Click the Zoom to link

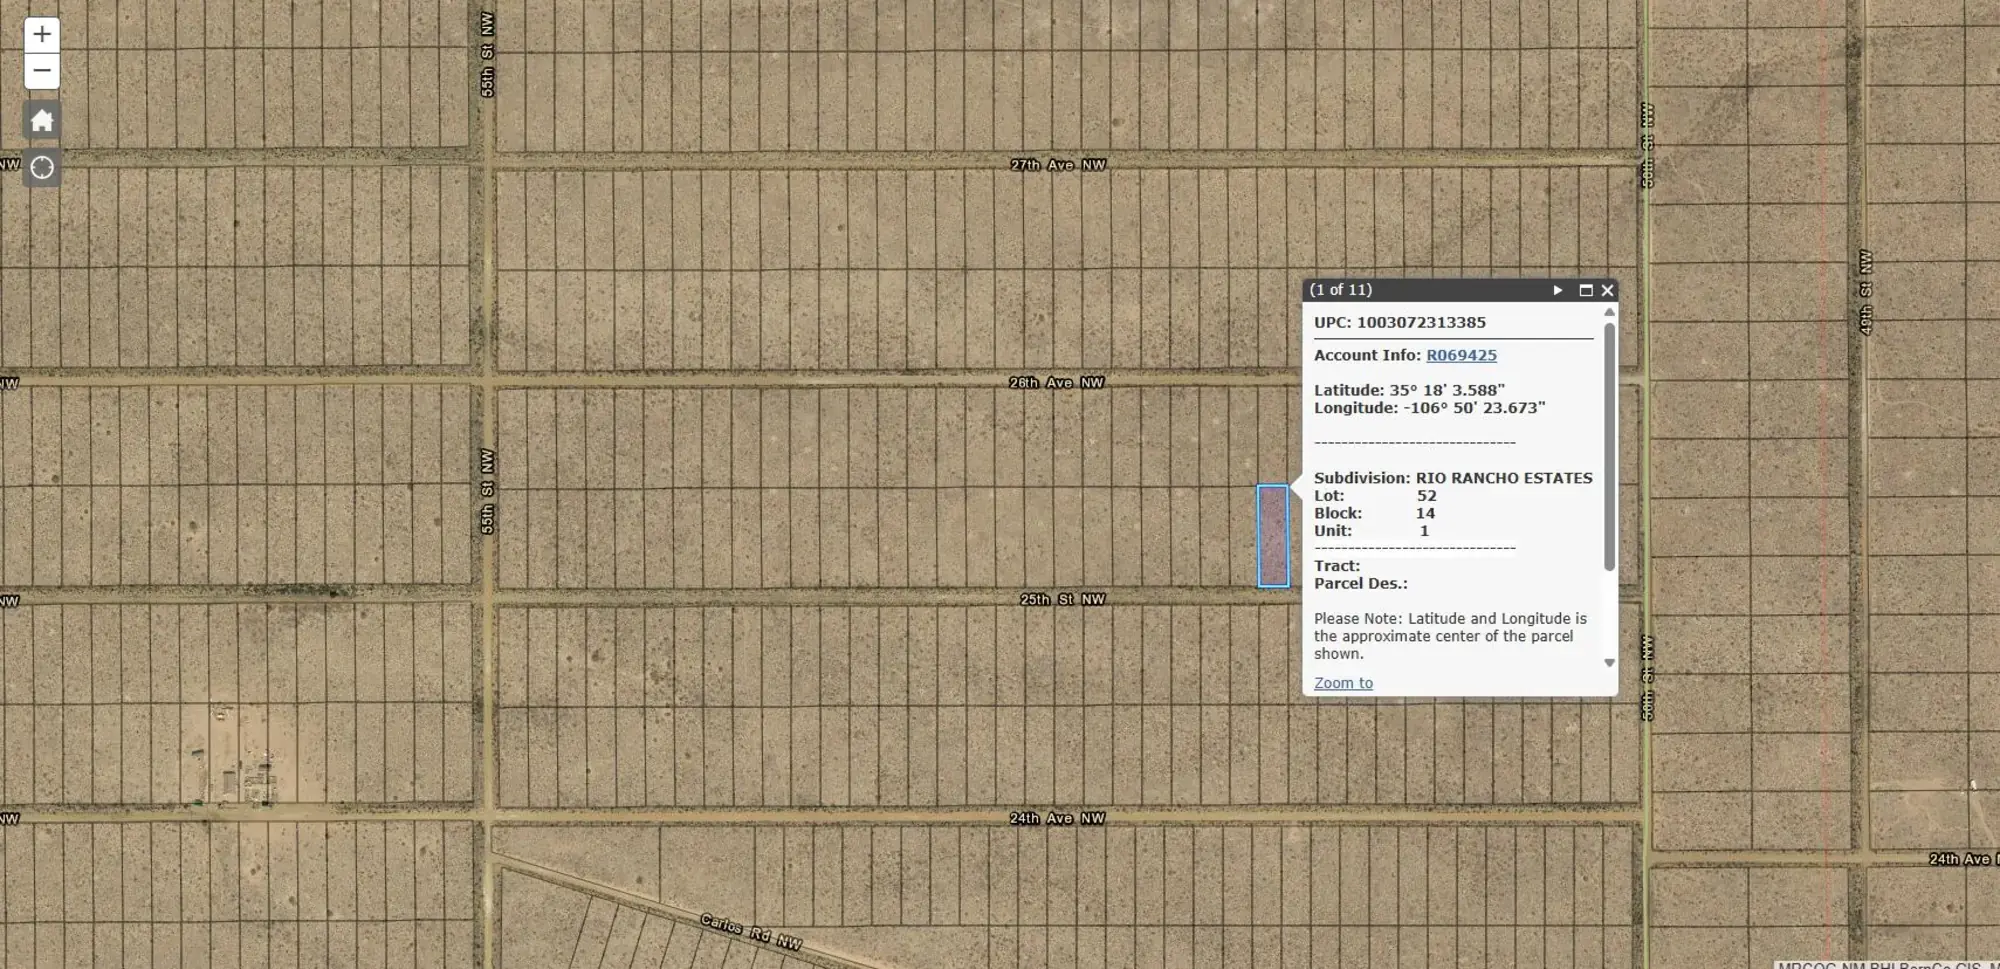coord(1343,683)
